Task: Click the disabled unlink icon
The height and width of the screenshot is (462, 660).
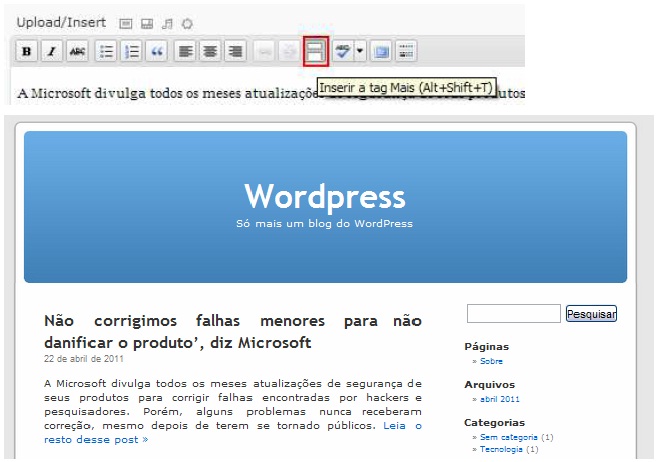Action: pyautogui.click(x=289, y=51)
